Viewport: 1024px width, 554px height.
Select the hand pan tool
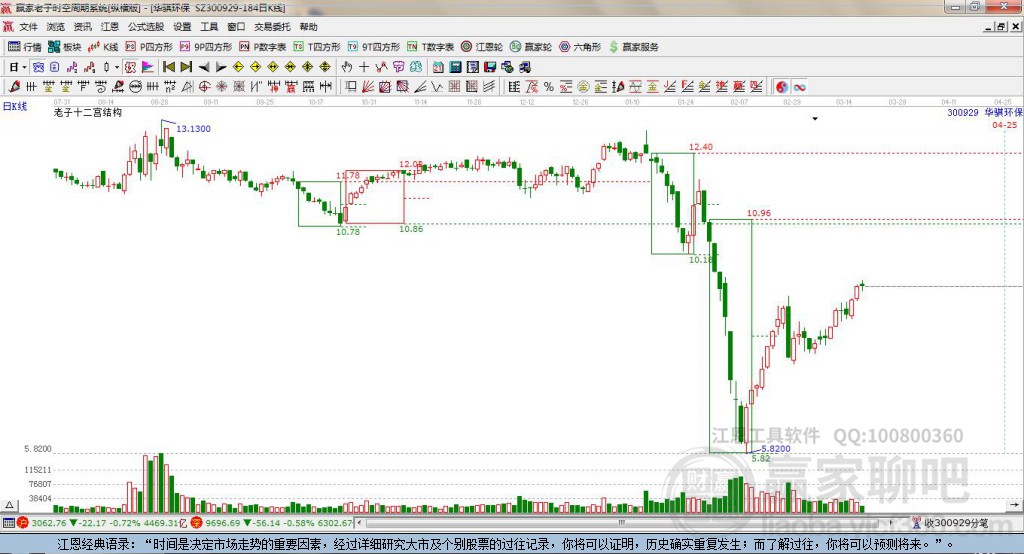click(x=347, y=67)
